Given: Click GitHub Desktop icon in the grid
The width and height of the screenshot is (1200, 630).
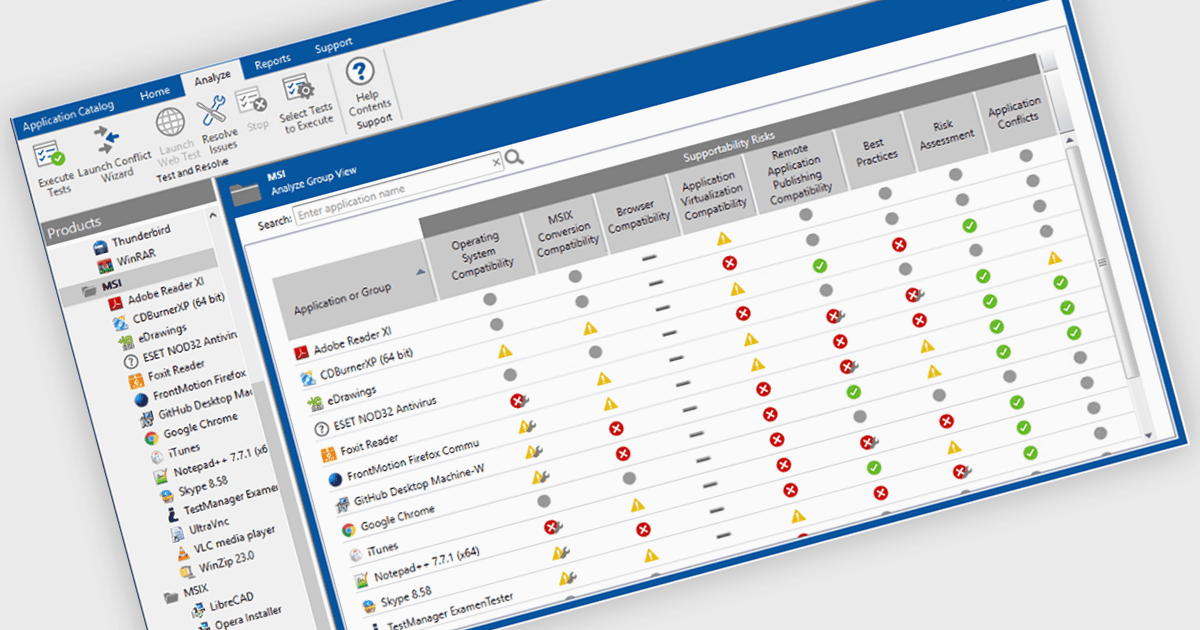Looking at the screenshot, I should click(341, 504).
